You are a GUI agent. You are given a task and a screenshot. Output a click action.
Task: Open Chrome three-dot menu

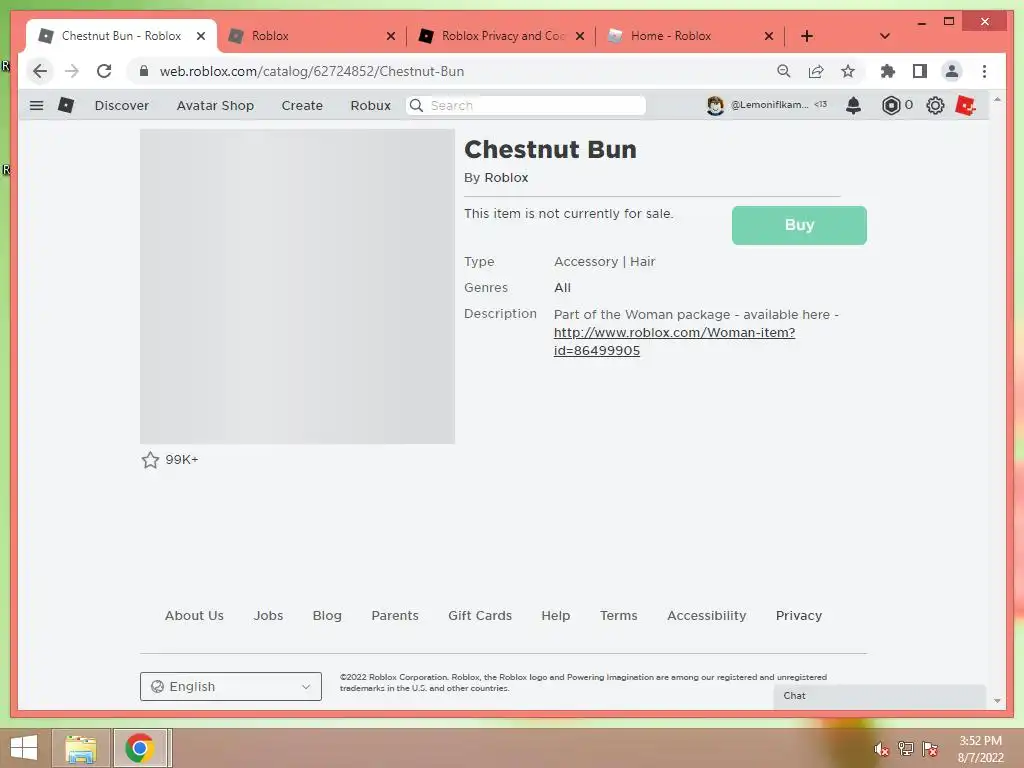point(984,71)
